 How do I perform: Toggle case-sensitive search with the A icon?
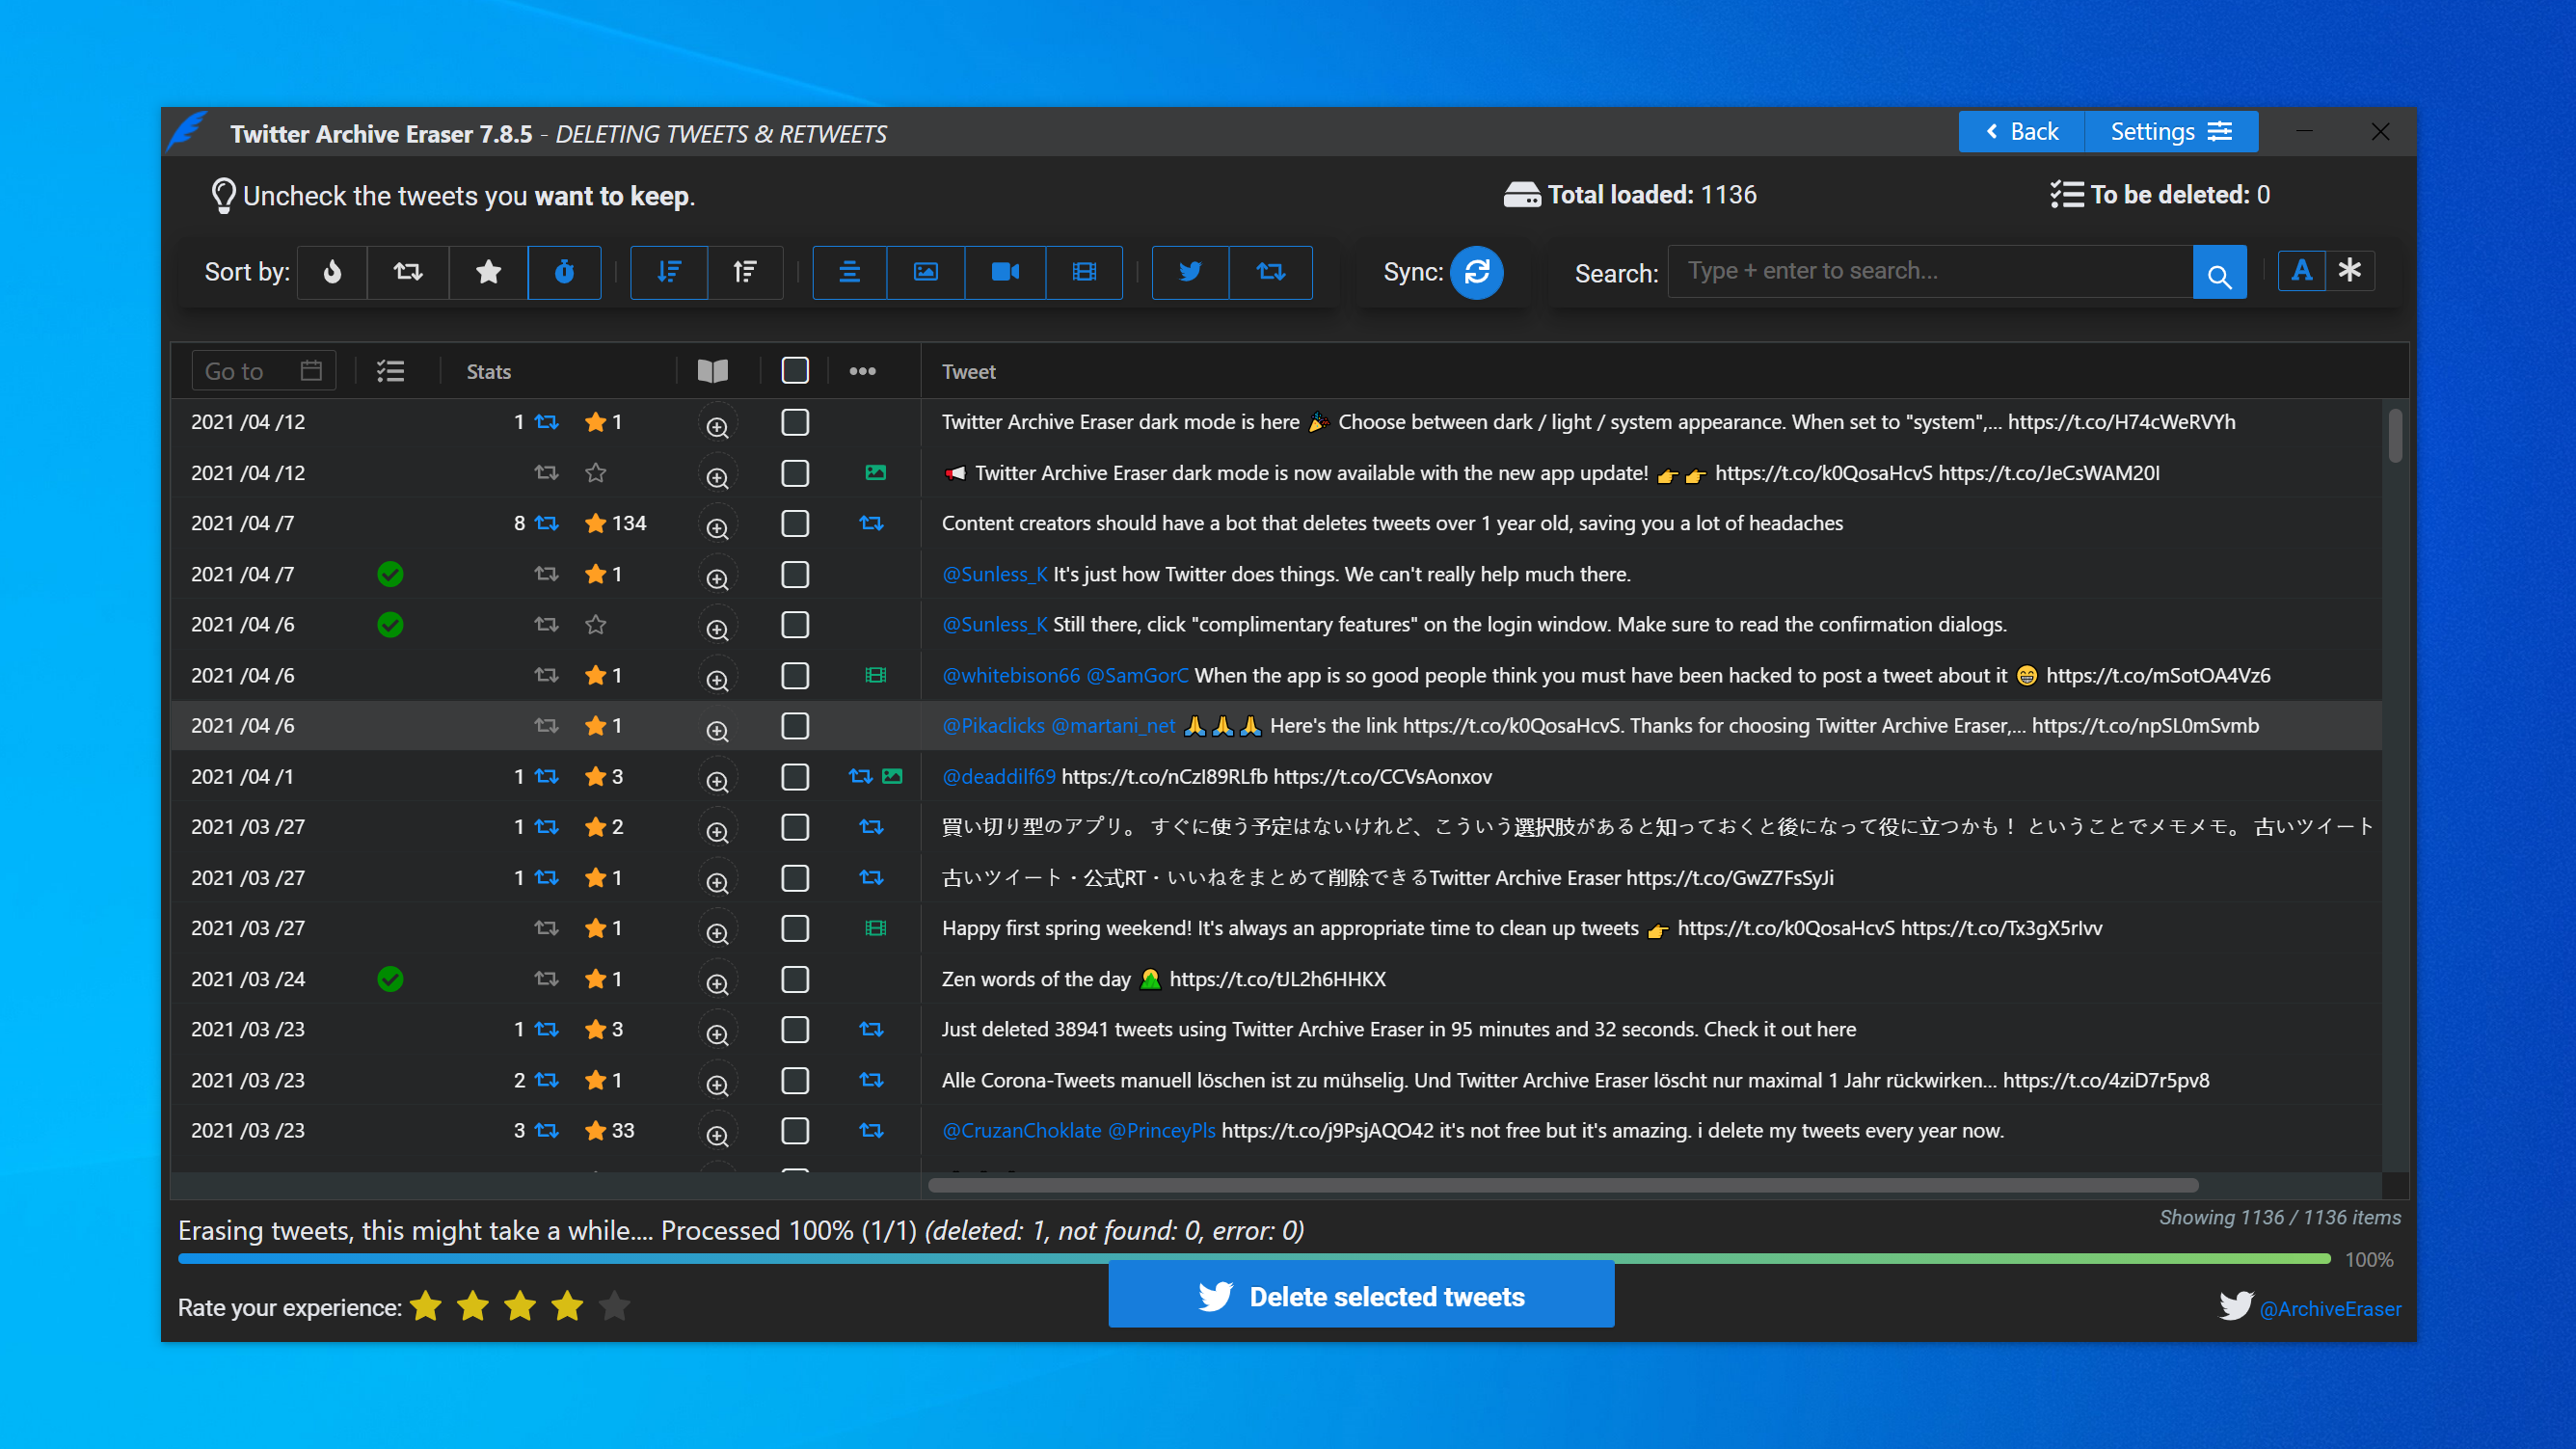pyautogui.click(x=2301, y=270)
